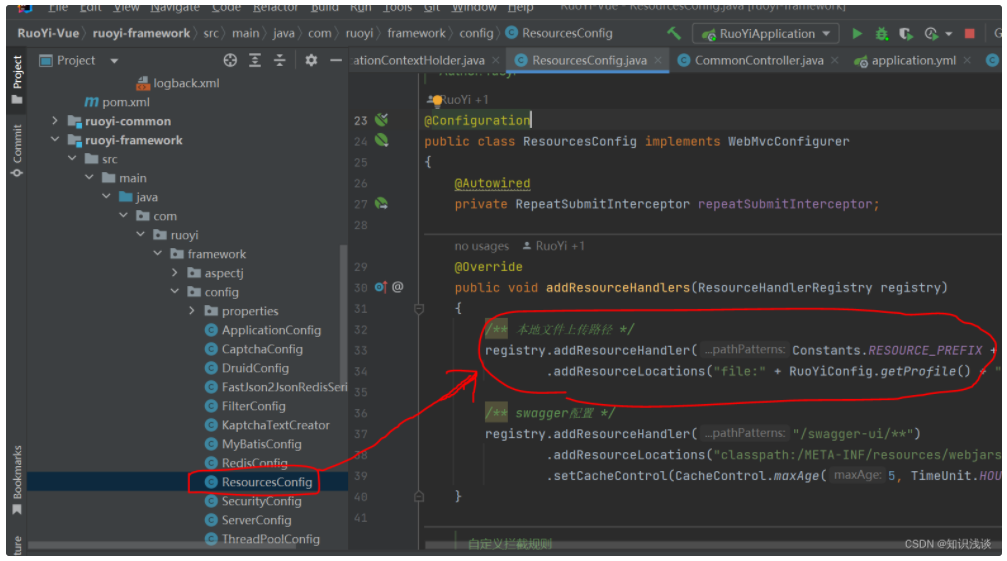Click the ruoyi-framework breadcrumb

point(141,33)
